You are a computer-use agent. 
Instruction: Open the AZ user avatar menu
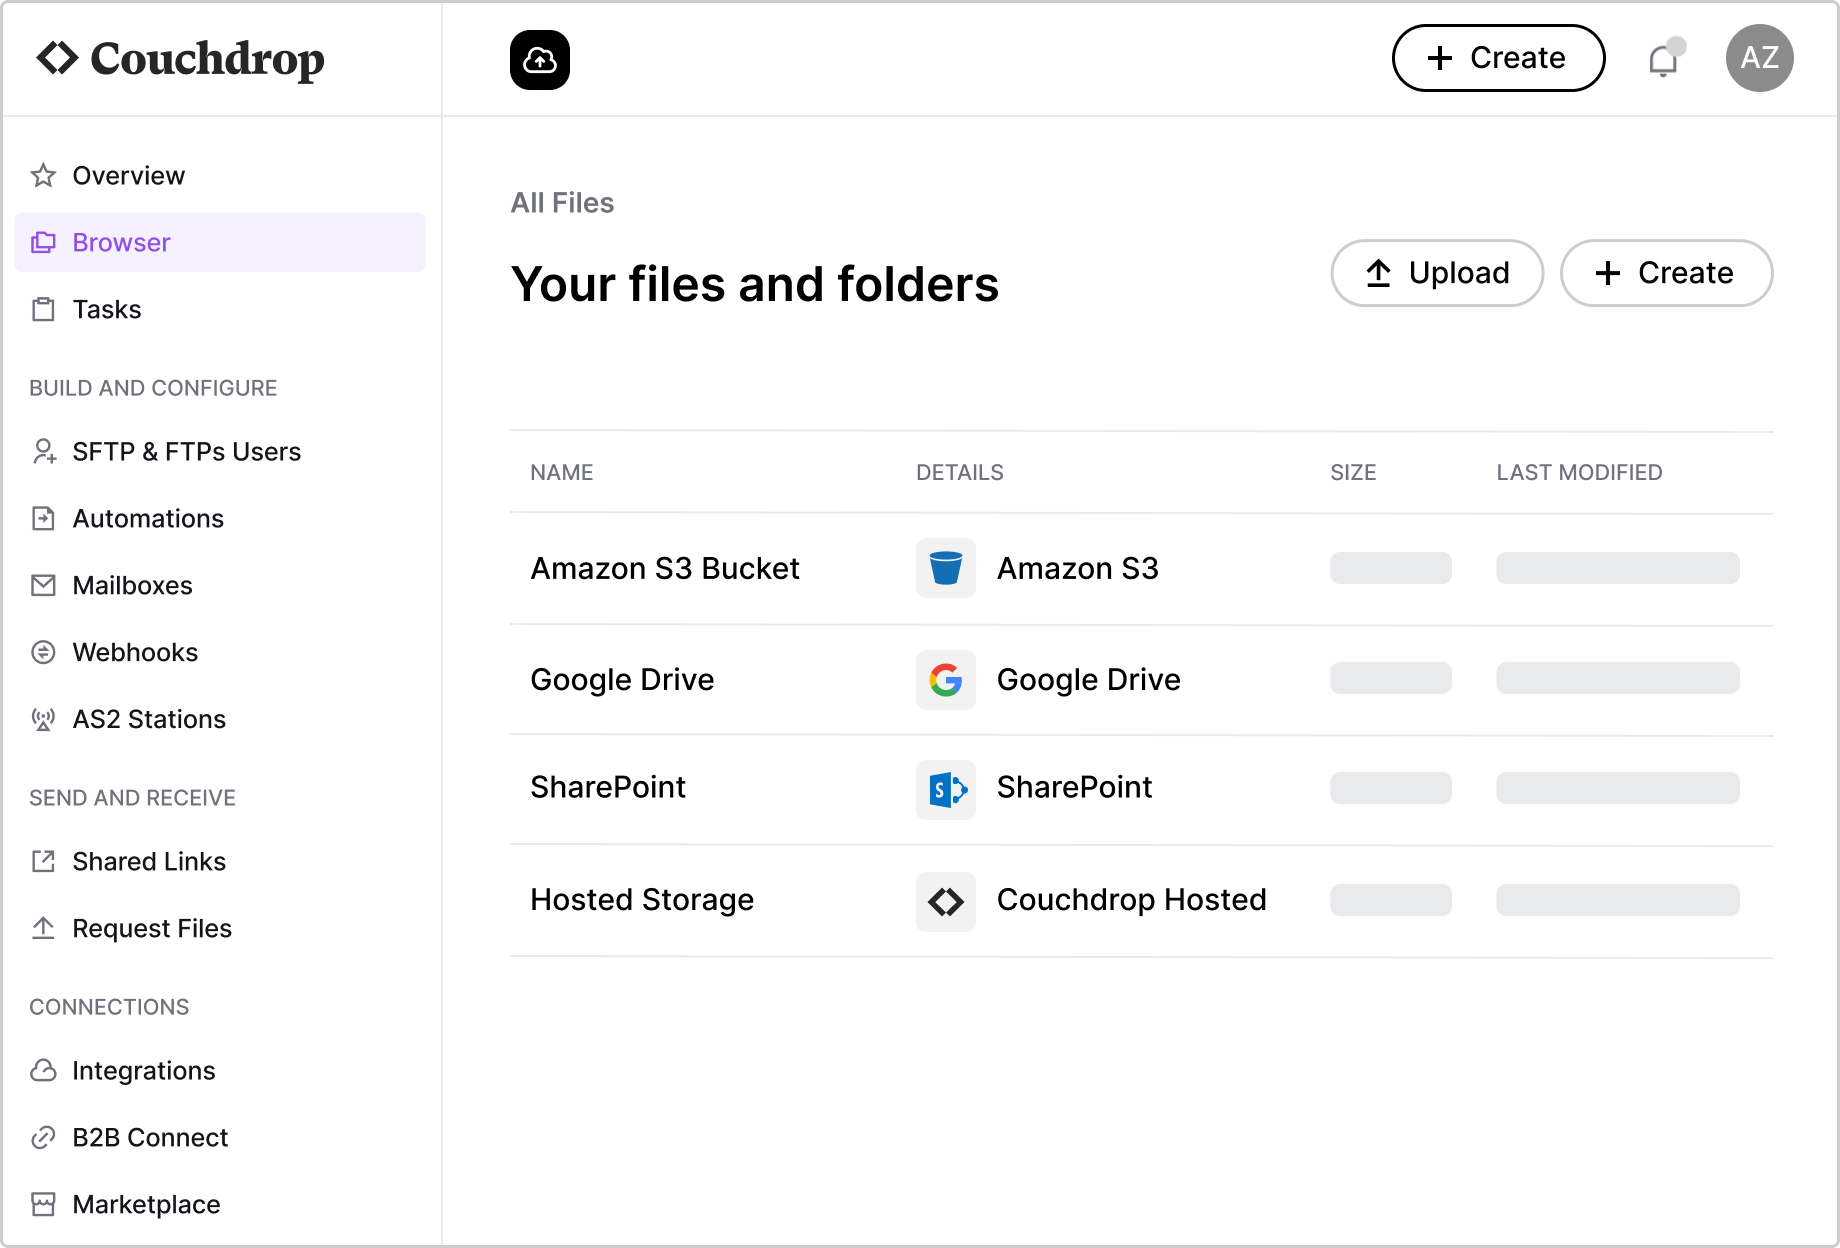click(x=1759, y=58)
